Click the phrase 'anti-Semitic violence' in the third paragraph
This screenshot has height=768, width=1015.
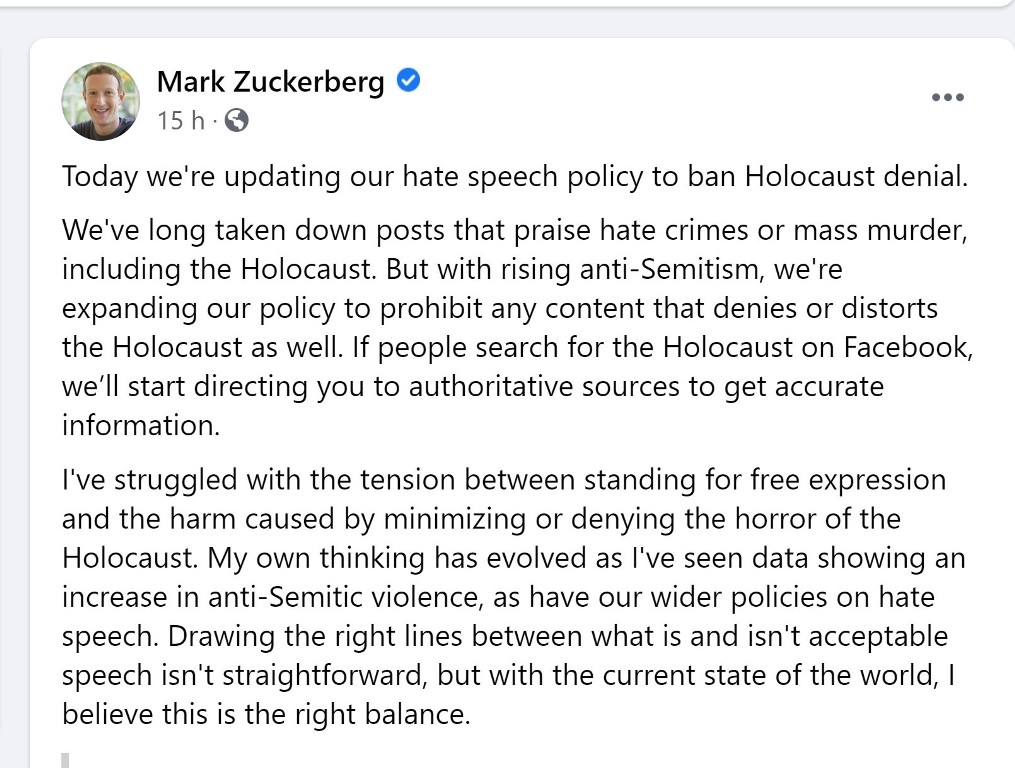(x=346, y=597)
